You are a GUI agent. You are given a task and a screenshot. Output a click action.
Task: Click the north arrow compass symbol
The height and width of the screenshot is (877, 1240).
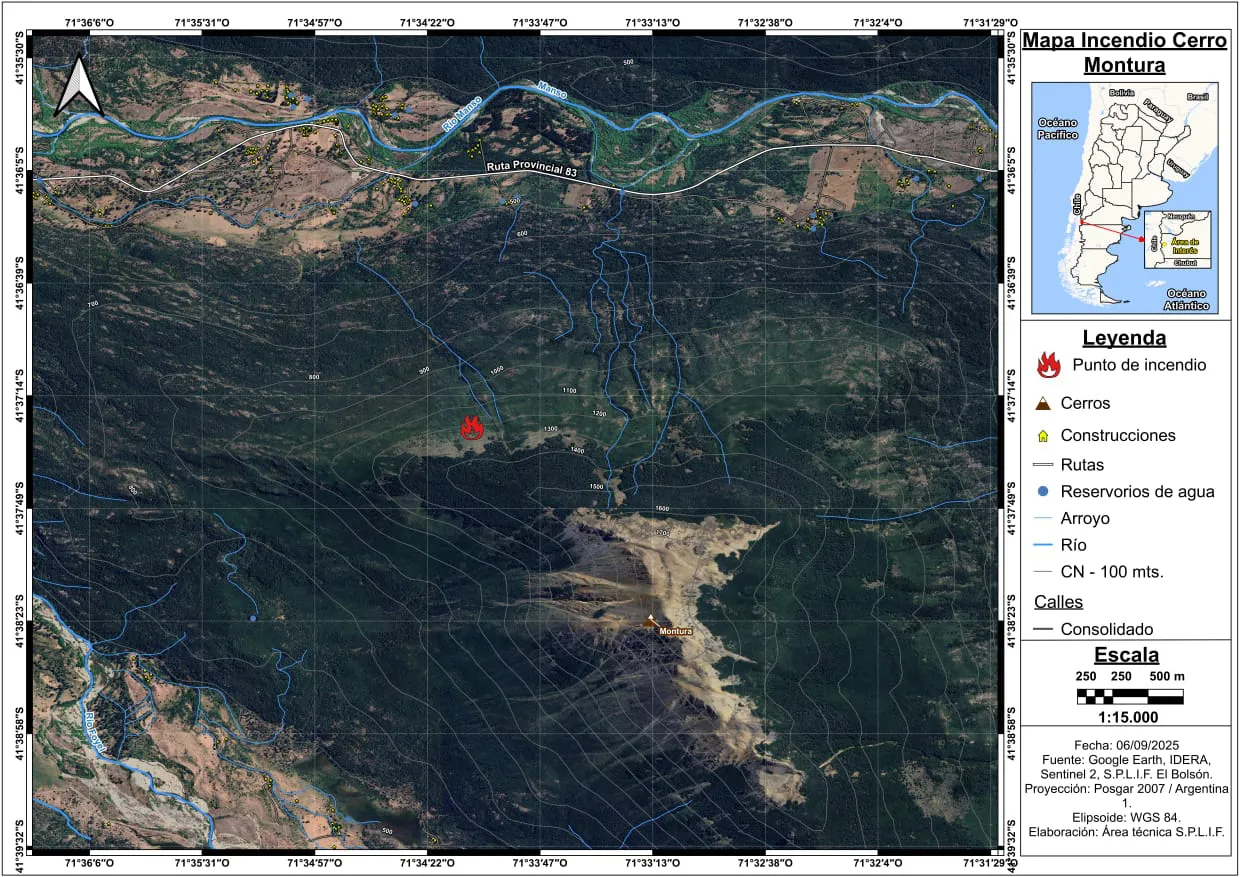78,85
